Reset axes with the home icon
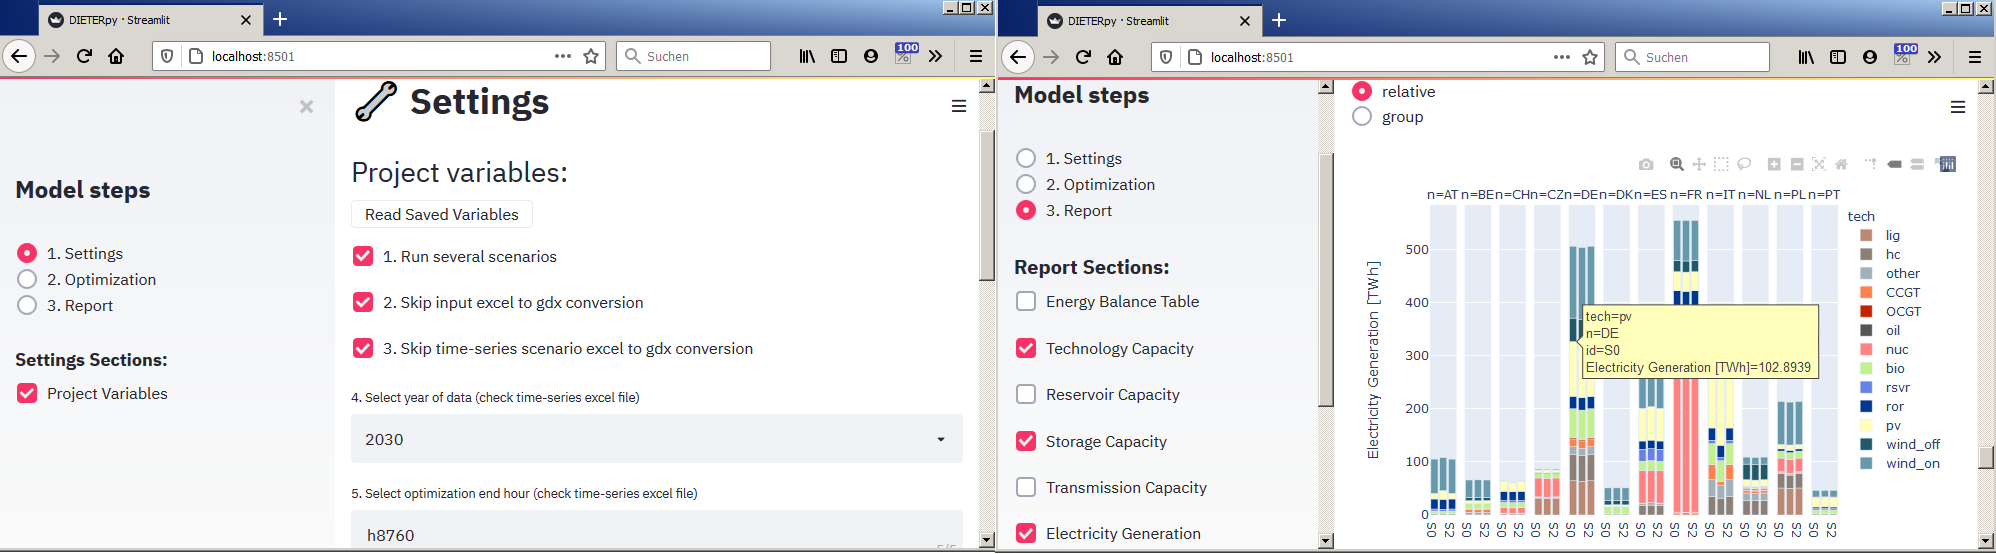Screen dimensions: 1996x554 1841,164
